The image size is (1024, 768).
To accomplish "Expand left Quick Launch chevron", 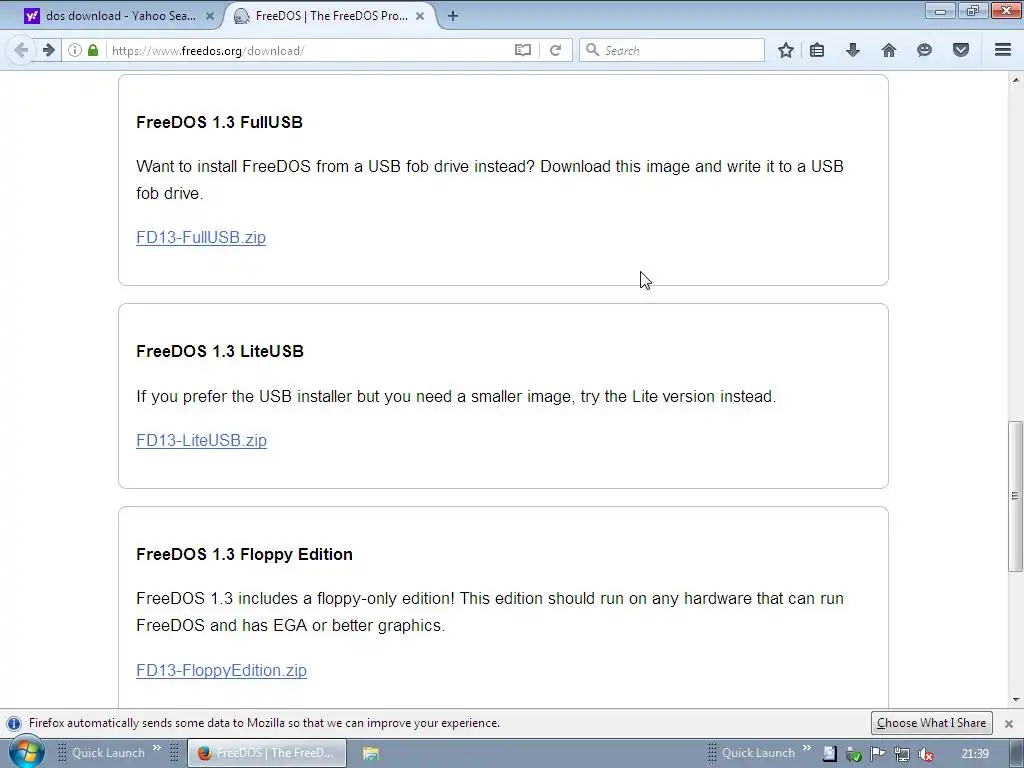I will [157, 748].
